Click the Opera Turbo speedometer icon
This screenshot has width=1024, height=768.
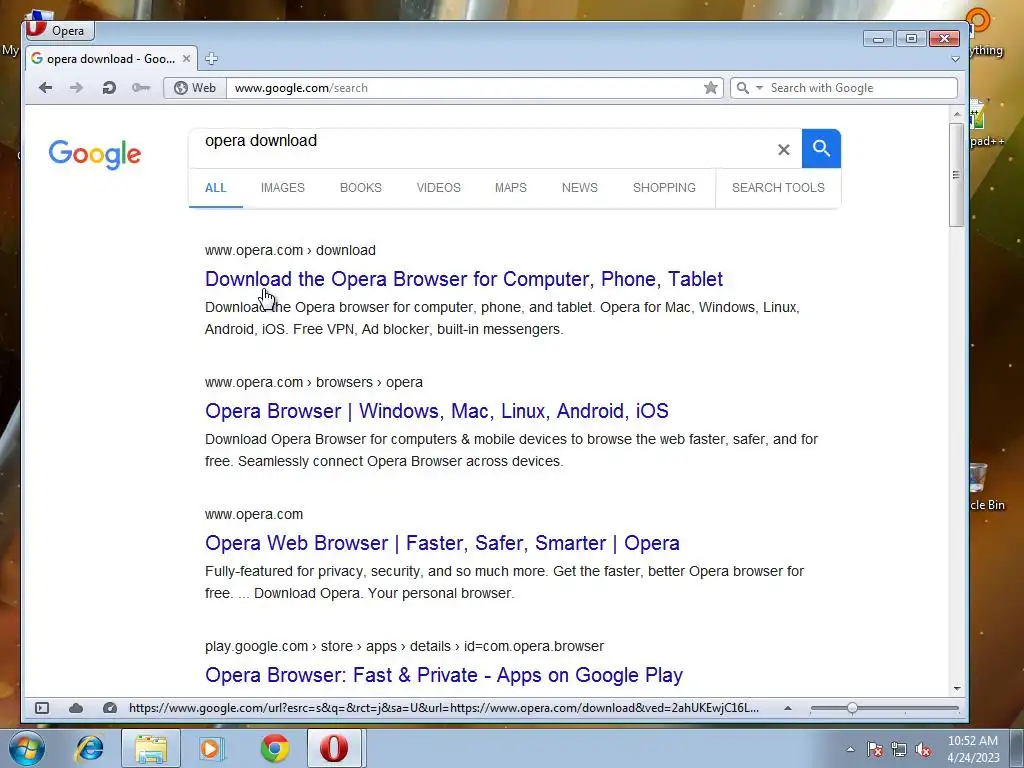[x=110, y=708]
